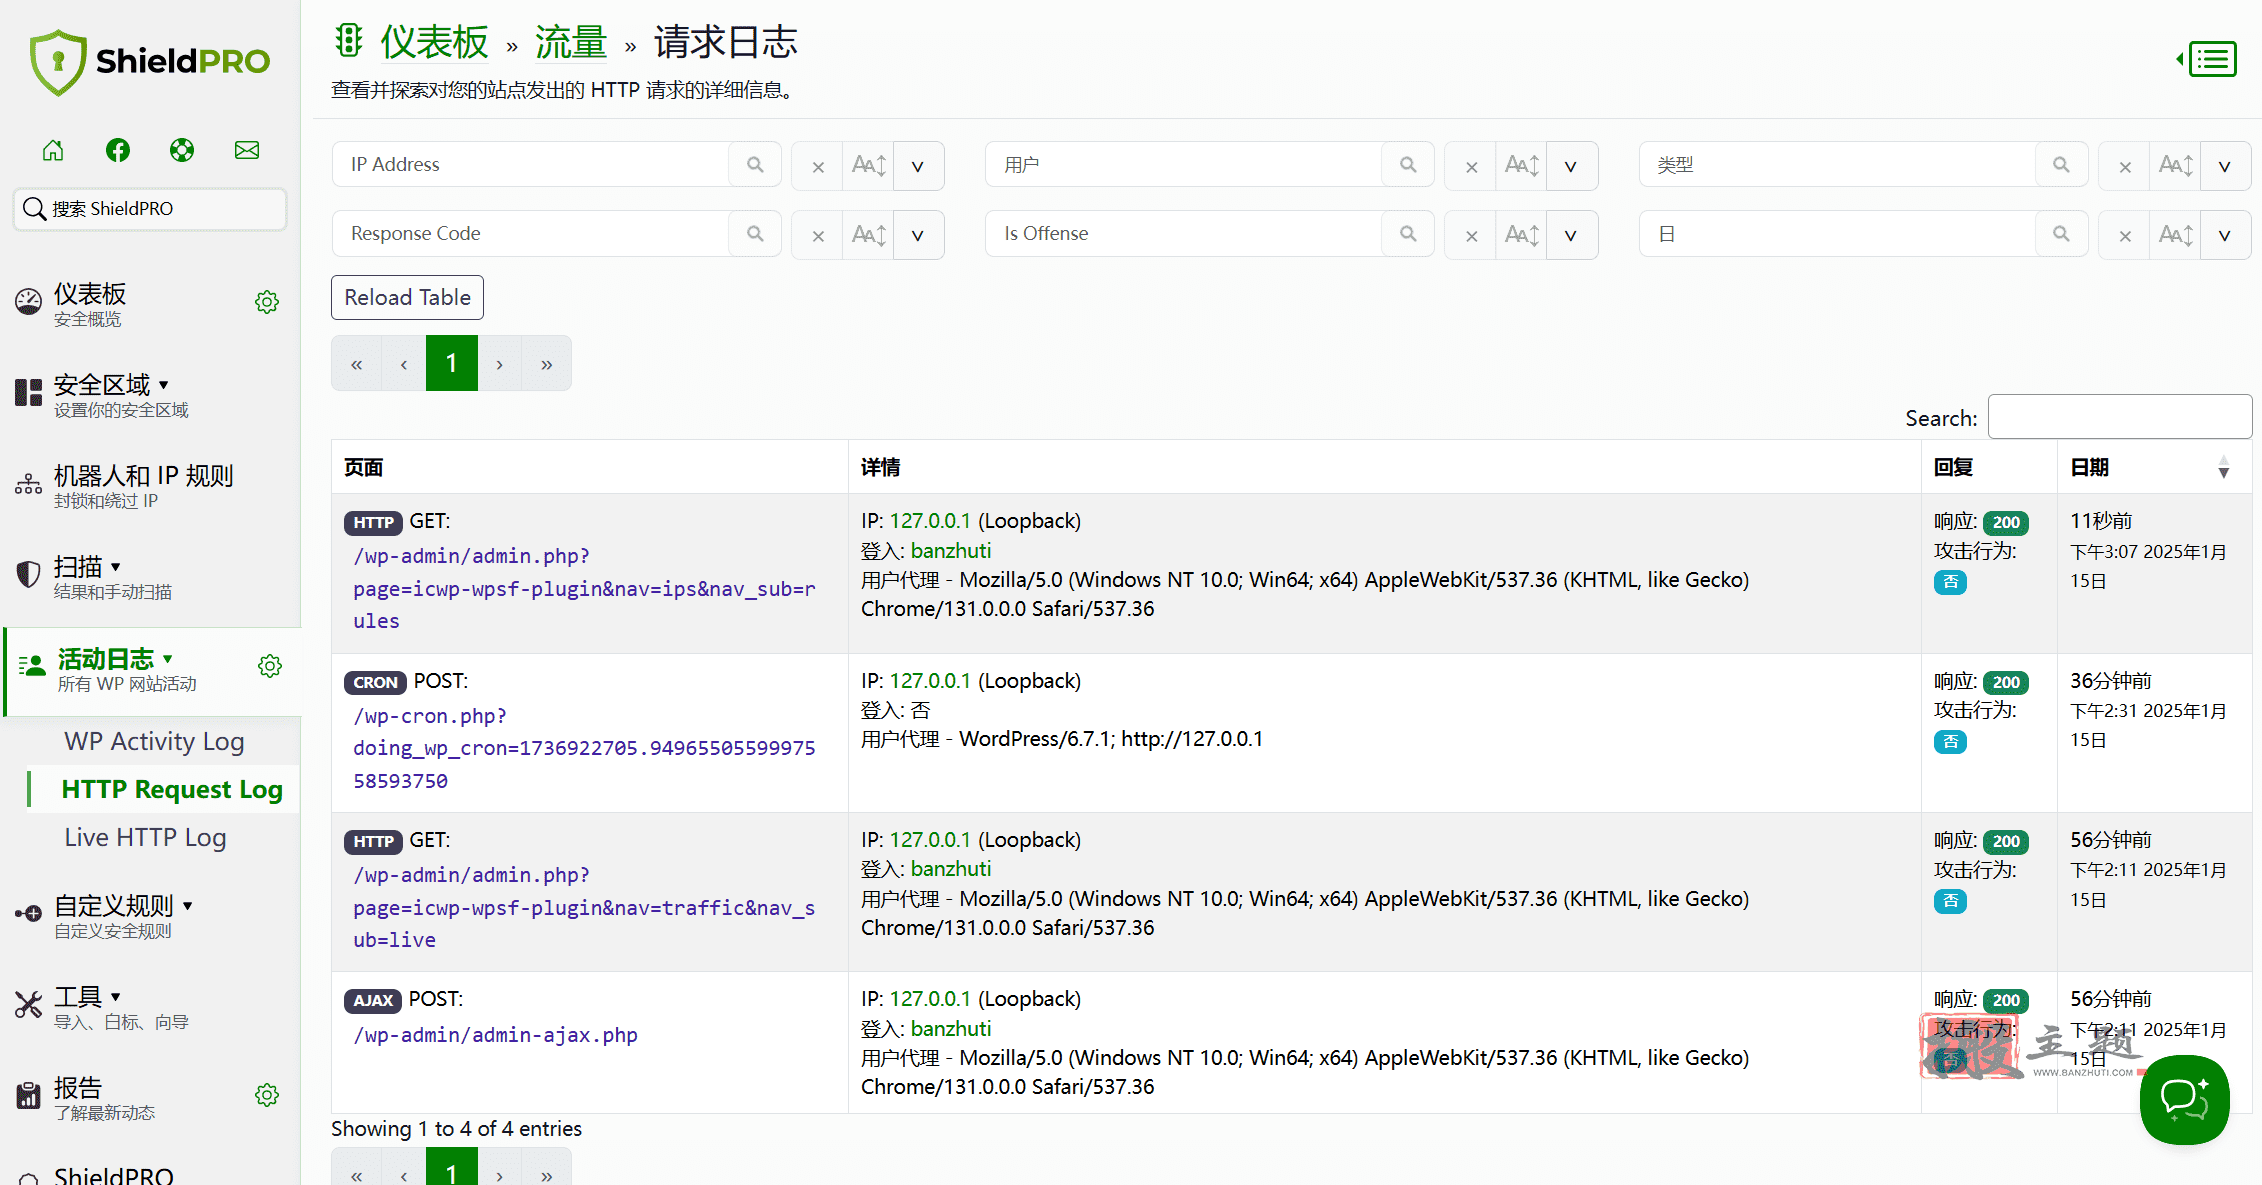Click IP 127.0.0.1 in first row

click(x=930, y=521)
